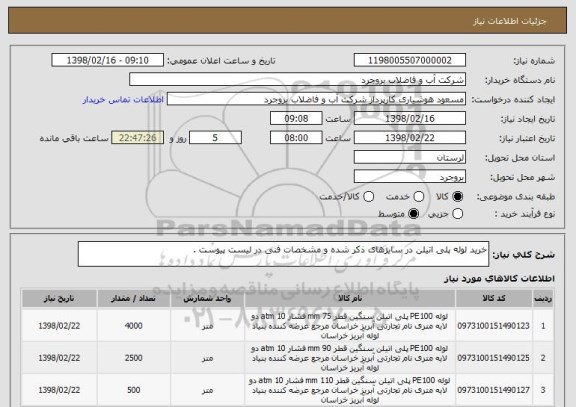Click the 110 mm pipe product name
This screenshot has height=407, width=576.
tap(349, 390)
